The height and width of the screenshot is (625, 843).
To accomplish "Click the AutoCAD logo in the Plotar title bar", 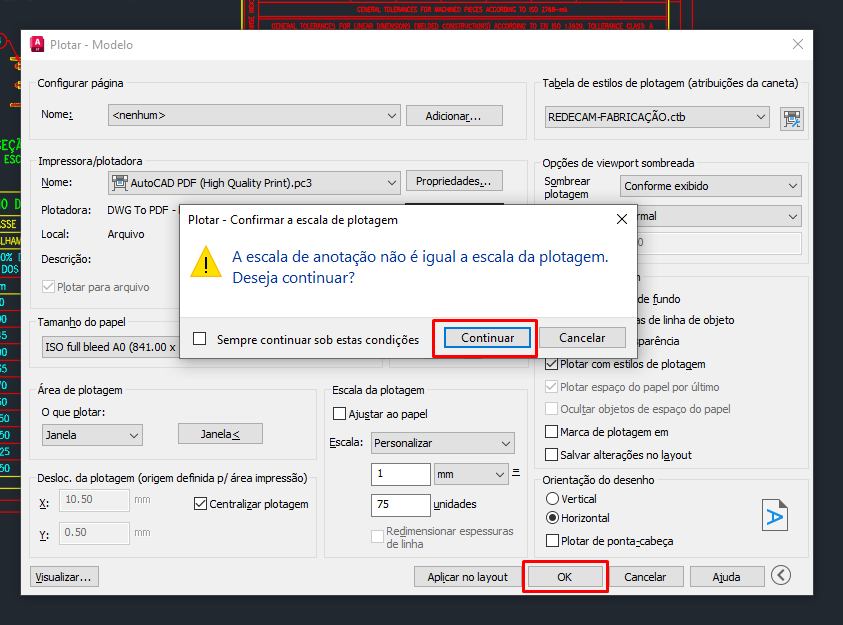I will click(x=38, y=45).
